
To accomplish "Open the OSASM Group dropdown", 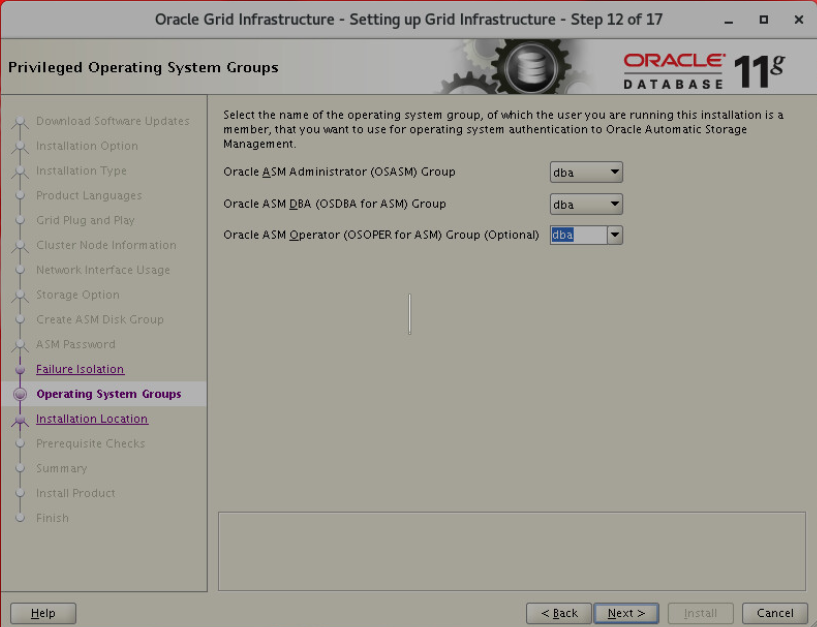I will pos(586,172).
